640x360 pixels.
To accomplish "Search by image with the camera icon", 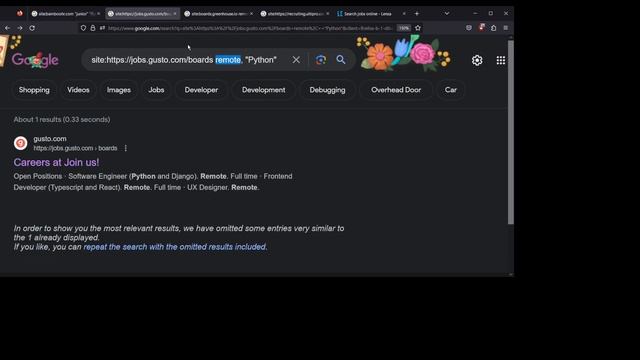I will pyautogui.click(x=321, y=60).
